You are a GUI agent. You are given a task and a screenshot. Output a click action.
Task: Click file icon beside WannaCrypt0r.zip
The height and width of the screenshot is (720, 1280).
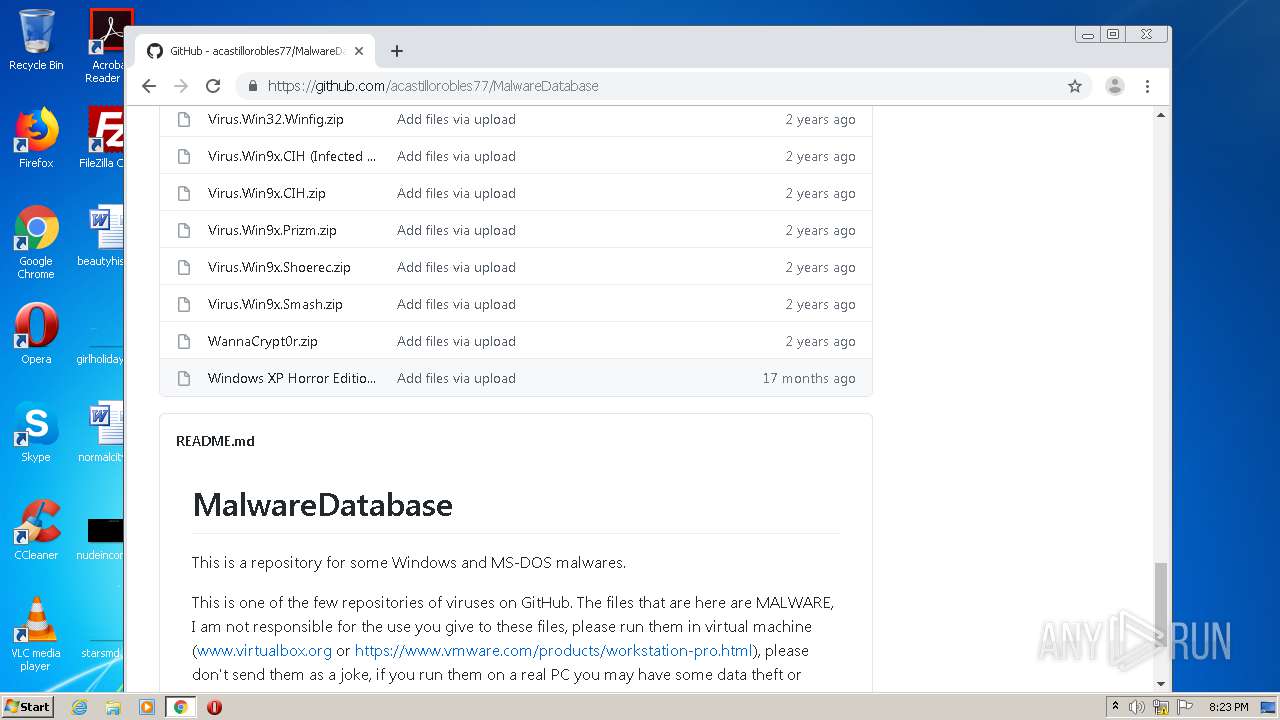click(x=183, y=341)
